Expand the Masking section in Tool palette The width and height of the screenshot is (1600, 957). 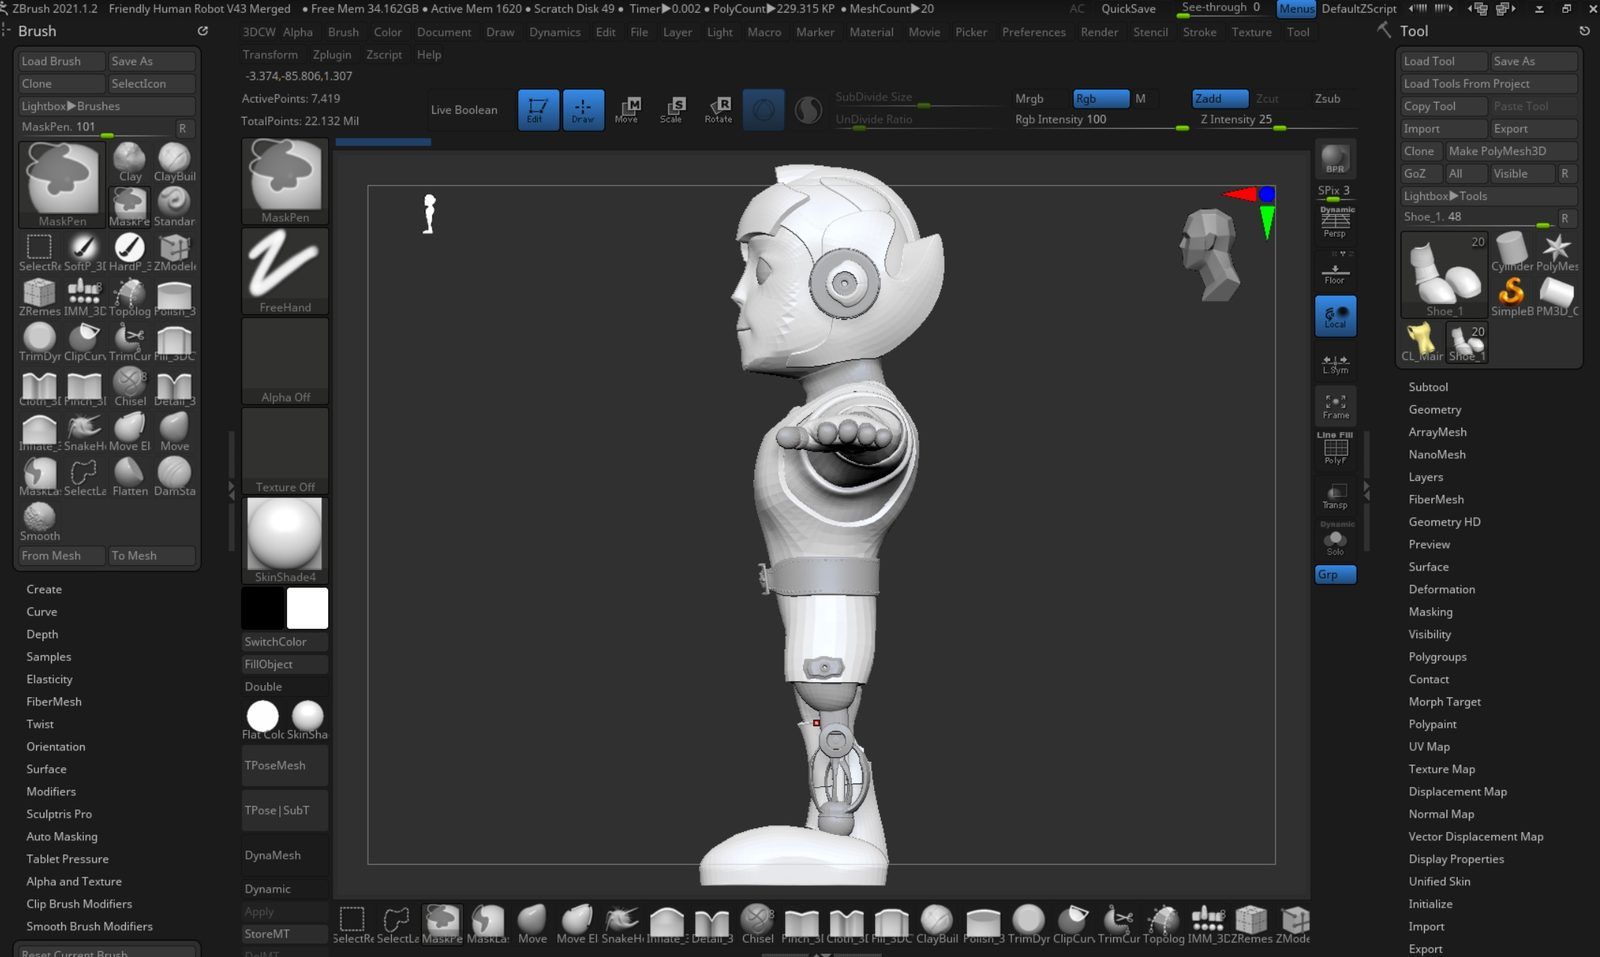pyautogui.click(x=1431, y=612)
